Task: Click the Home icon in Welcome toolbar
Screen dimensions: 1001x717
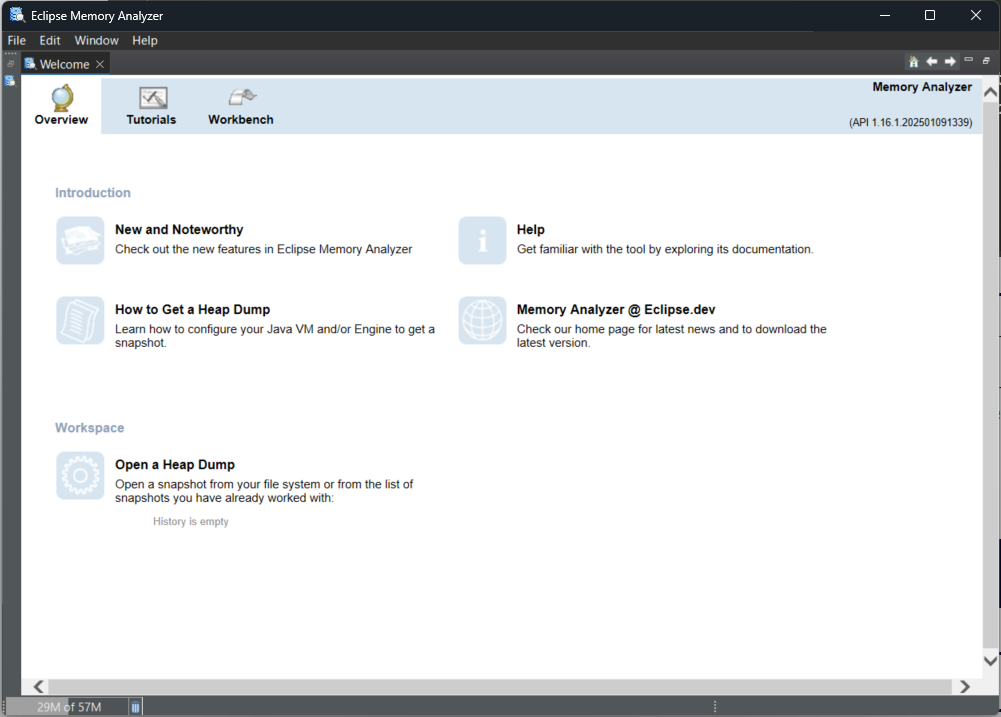Action: tap(913, 62)
